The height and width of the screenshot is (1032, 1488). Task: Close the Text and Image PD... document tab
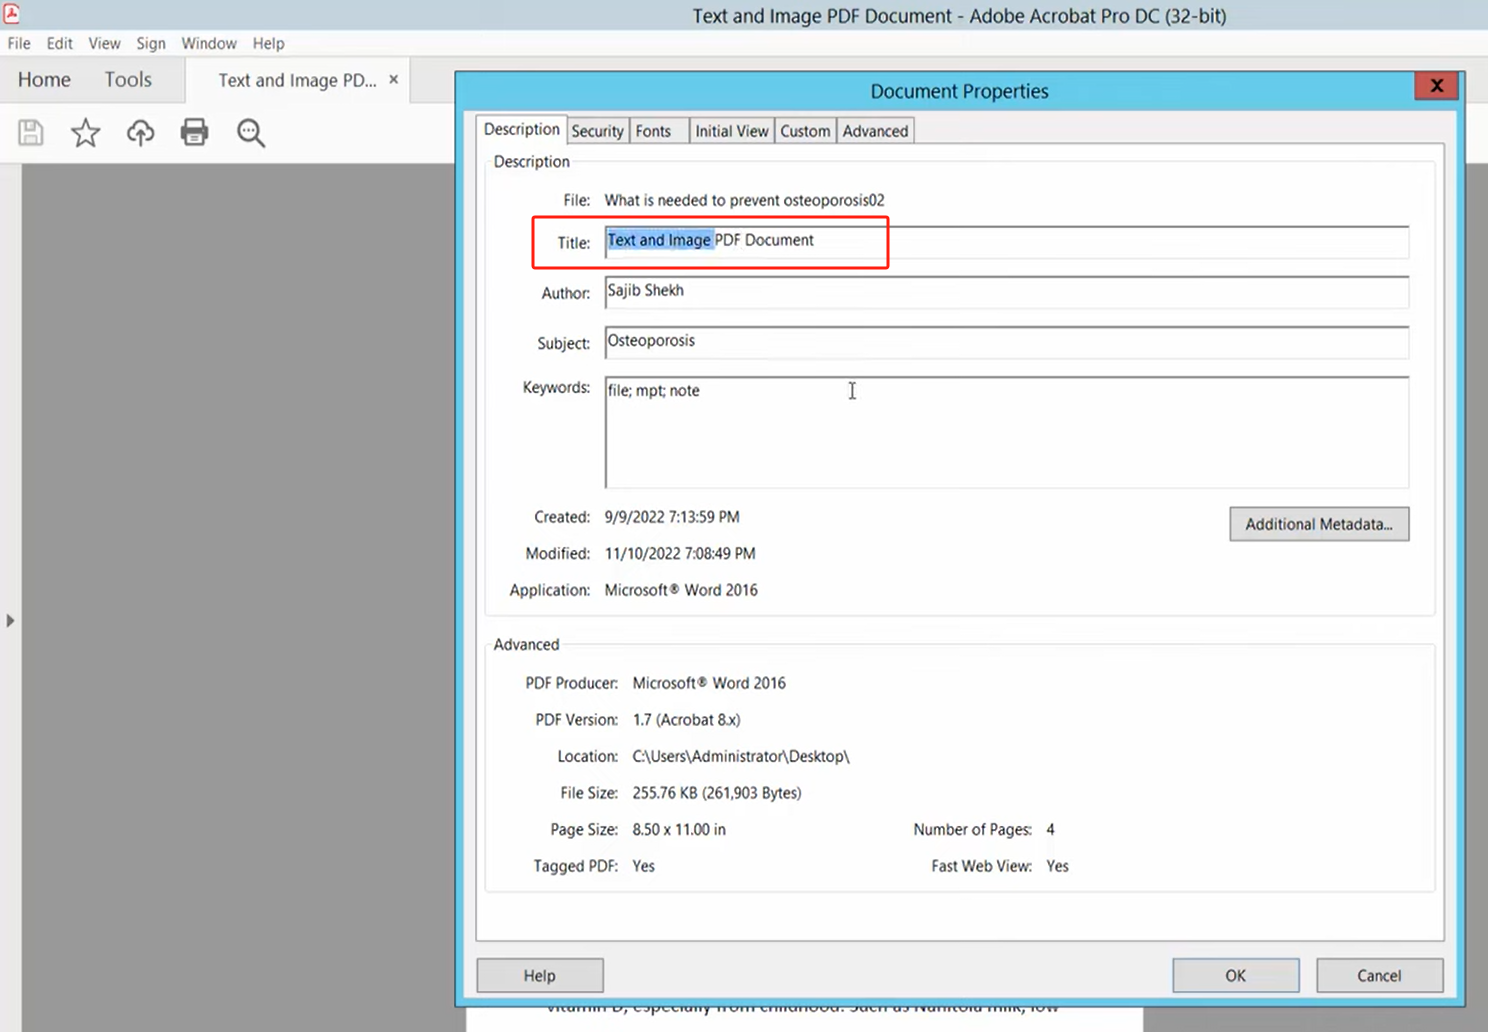click(393, 79)
